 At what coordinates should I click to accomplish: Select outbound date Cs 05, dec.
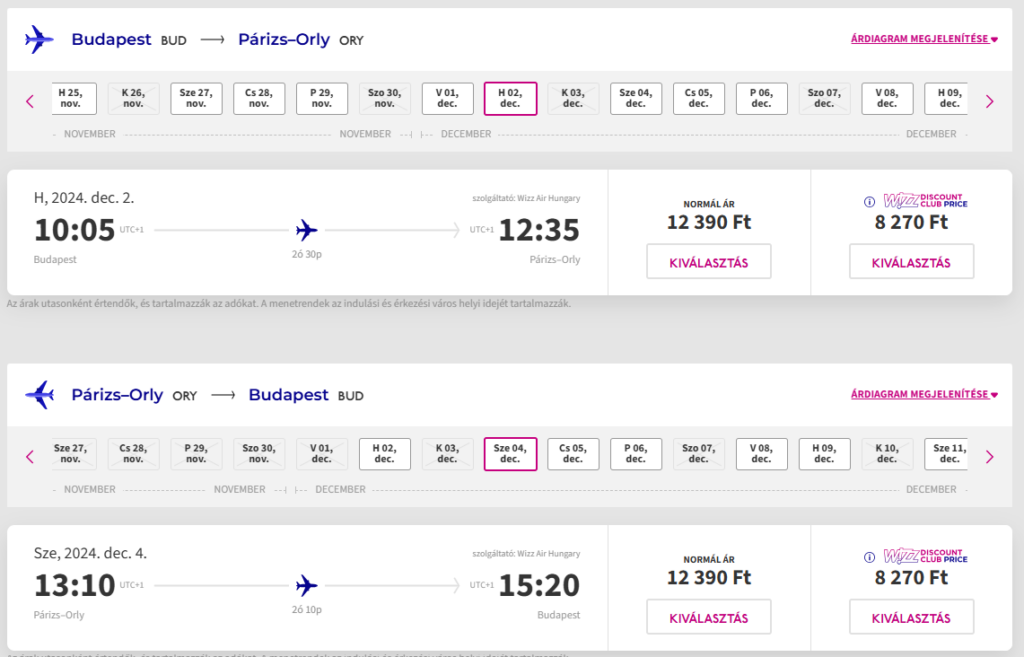click(x=699, y=99)
